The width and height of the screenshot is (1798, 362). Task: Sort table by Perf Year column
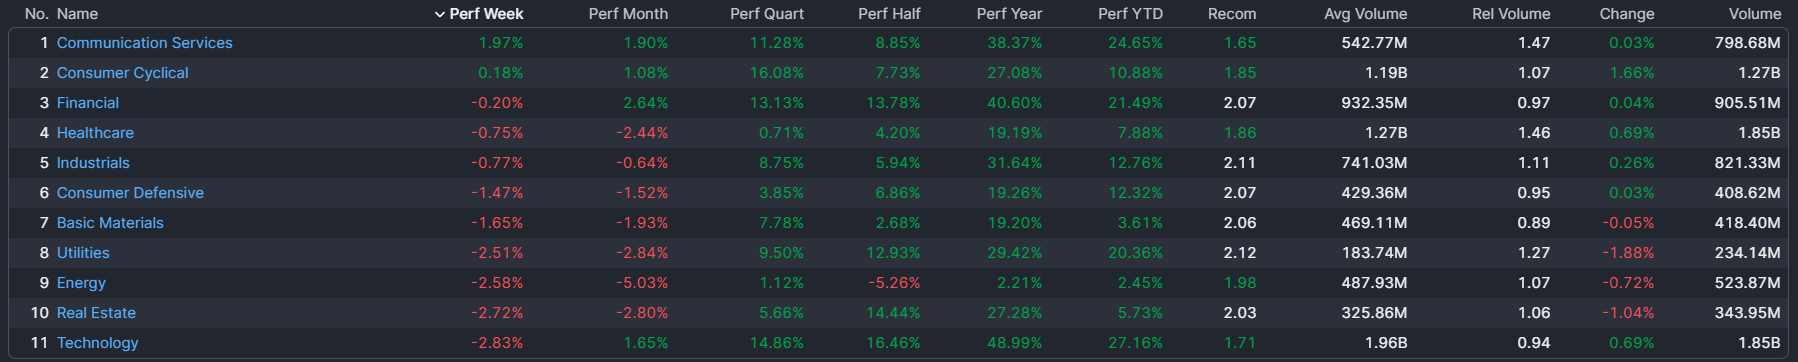1009,14
